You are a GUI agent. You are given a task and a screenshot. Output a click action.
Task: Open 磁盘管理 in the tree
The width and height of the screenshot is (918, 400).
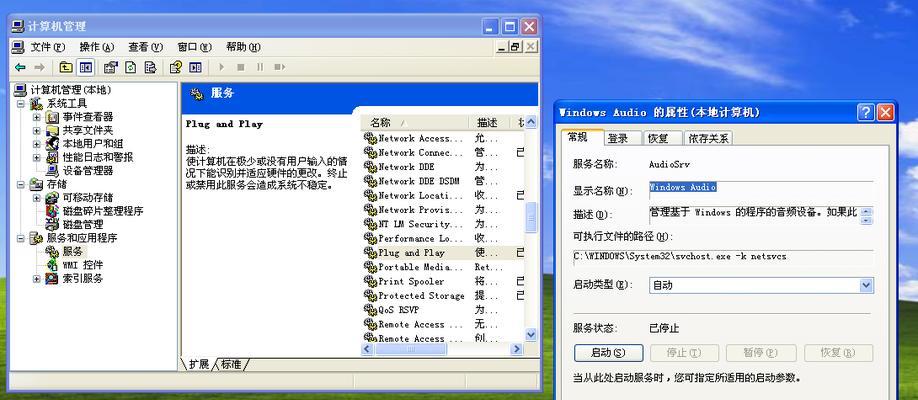(83, 224)
